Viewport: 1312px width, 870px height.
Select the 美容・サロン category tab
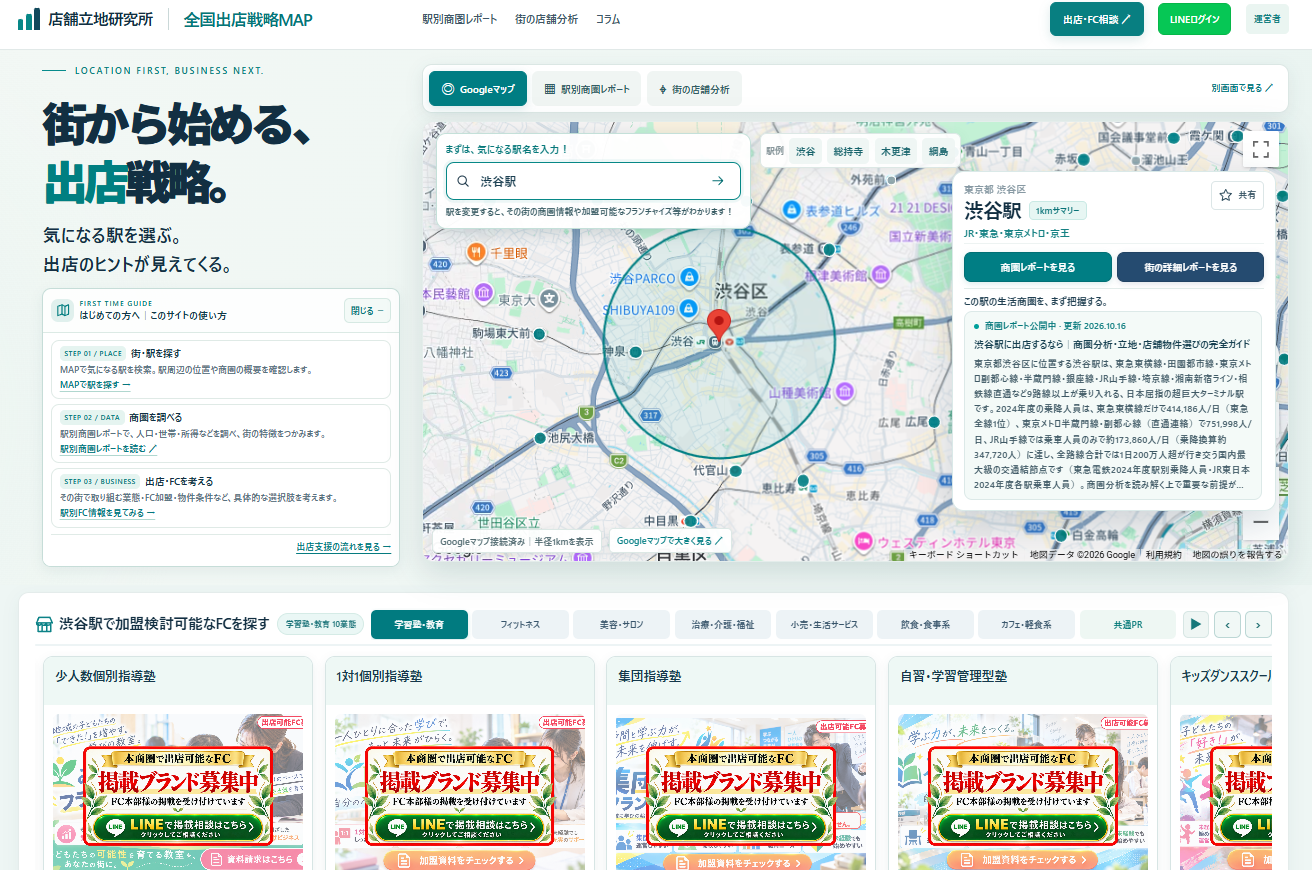pos(621,624)
